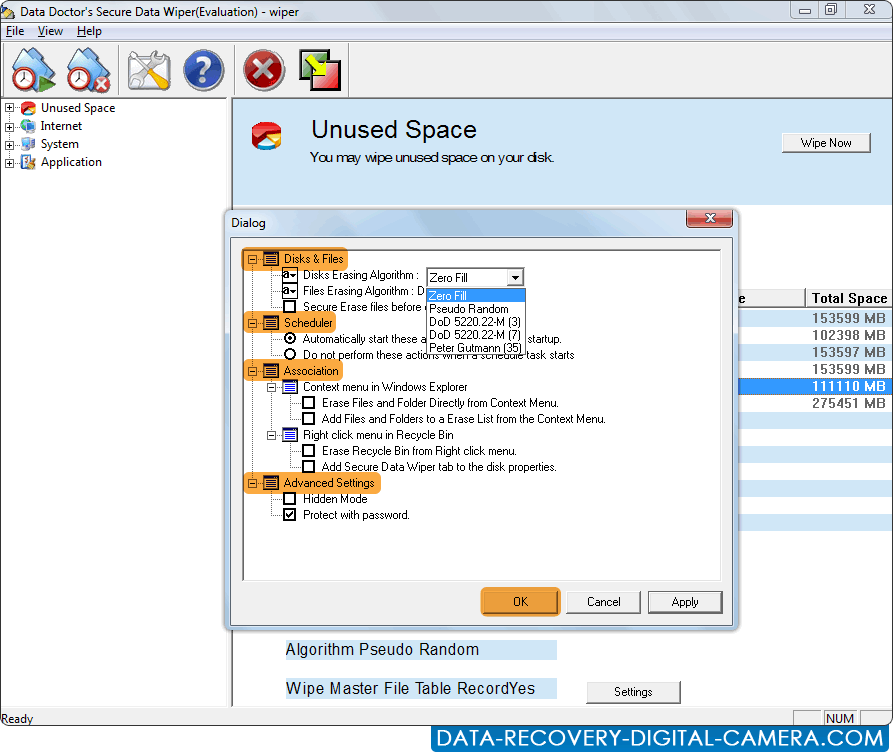Click the Settings button below the dialog
893x752 pixels.
point(633,692)
